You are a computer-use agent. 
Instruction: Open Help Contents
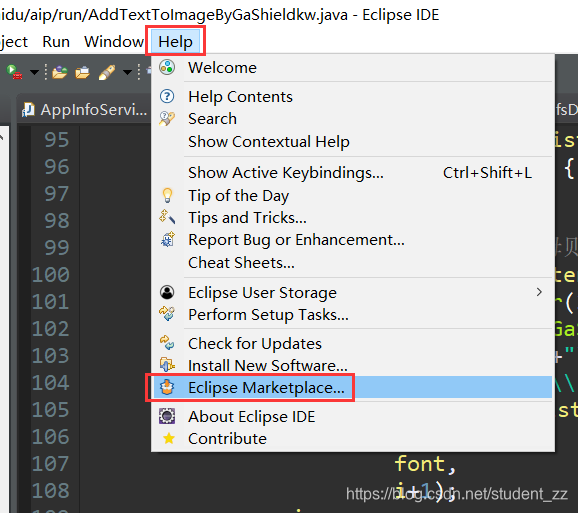(352, 97)
